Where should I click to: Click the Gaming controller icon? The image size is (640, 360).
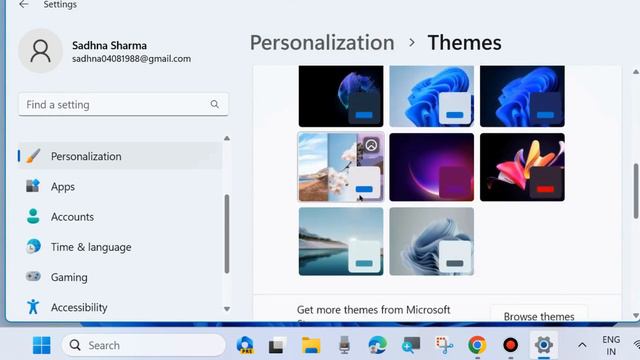pyautogui.click(x=33, y=276)
